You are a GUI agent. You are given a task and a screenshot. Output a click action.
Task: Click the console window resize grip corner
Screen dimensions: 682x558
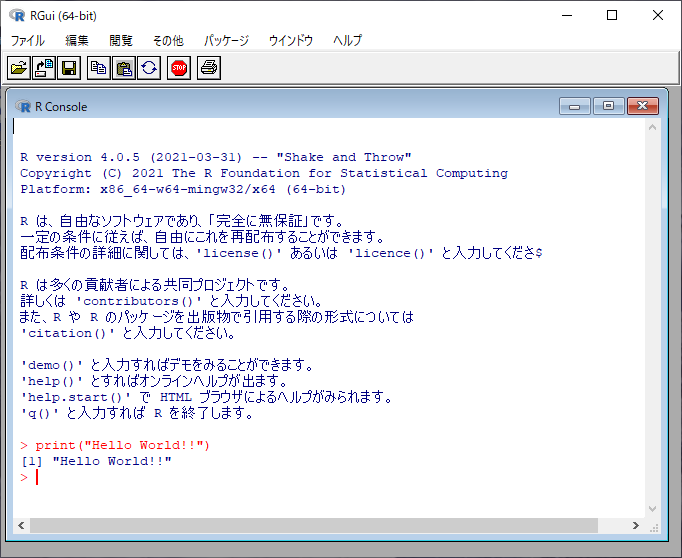click(x=654, y=528)
